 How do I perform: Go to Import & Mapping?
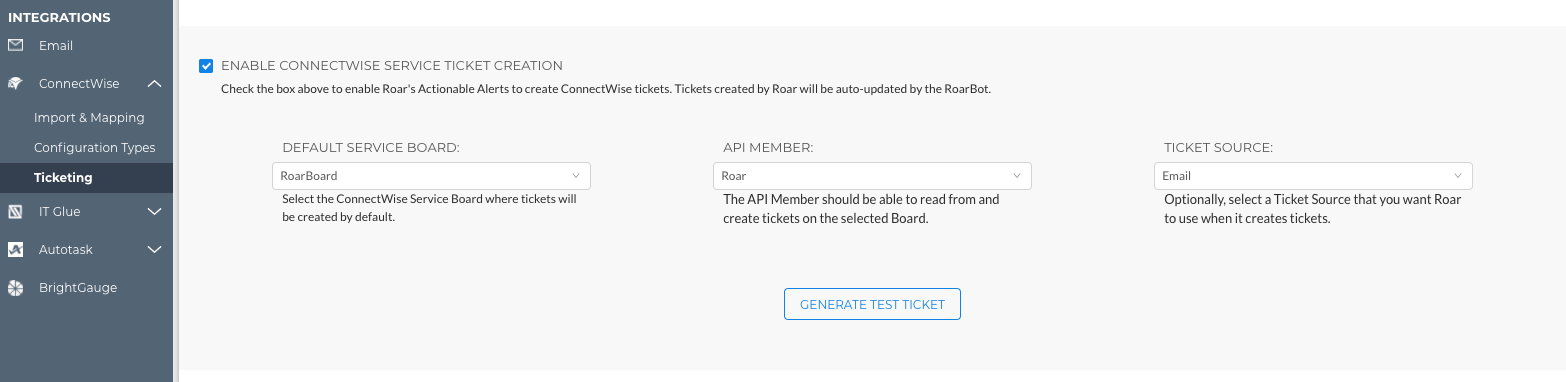[x=89, y=118]
